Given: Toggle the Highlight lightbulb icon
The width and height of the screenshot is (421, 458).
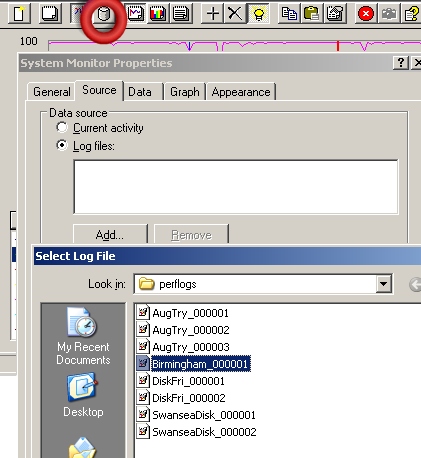Looking at the screenshot, I should pyautogui.click(x=258, y=13).
